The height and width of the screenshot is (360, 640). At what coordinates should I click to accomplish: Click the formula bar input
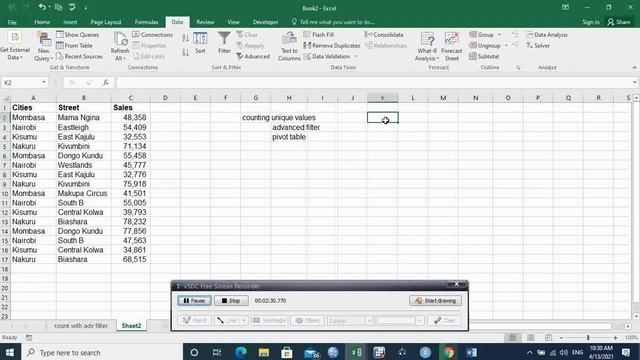(373, 82)
